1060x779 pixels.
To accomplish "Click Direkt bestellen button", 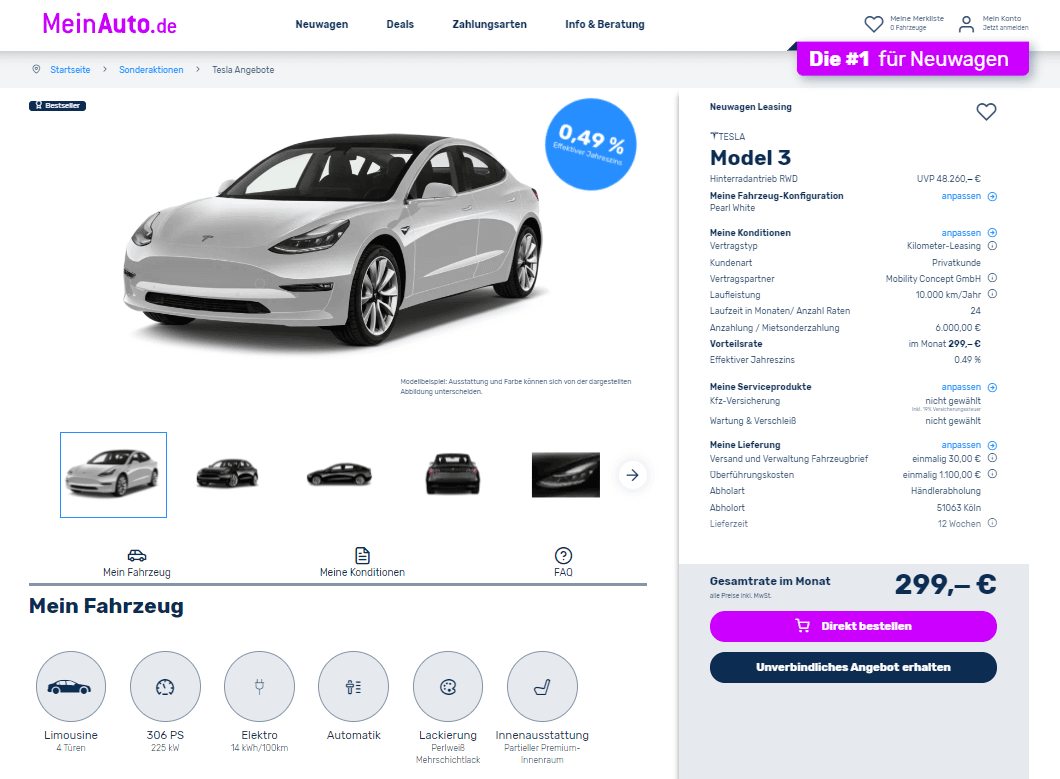I will pyautogui.click(x=853, y=626).
